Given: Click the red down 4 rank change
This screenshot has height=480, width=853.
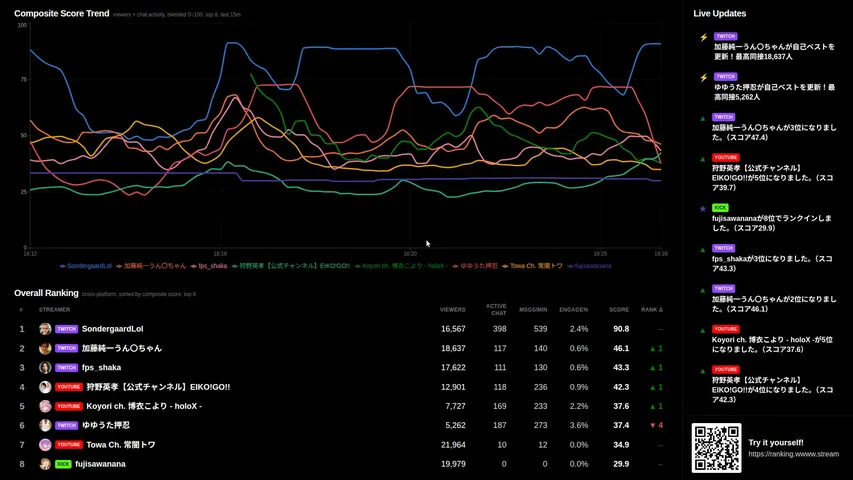Looking at the screenshot, I should 657,425.
